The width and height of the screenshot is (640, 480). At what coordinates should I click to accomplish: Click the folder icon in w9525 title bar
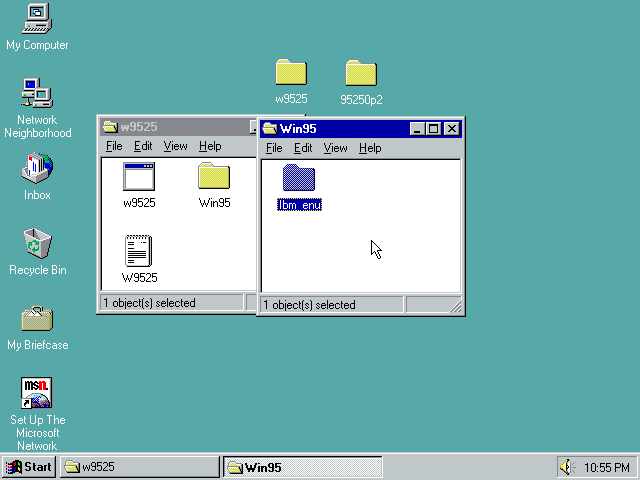click(x=110, y=127)
